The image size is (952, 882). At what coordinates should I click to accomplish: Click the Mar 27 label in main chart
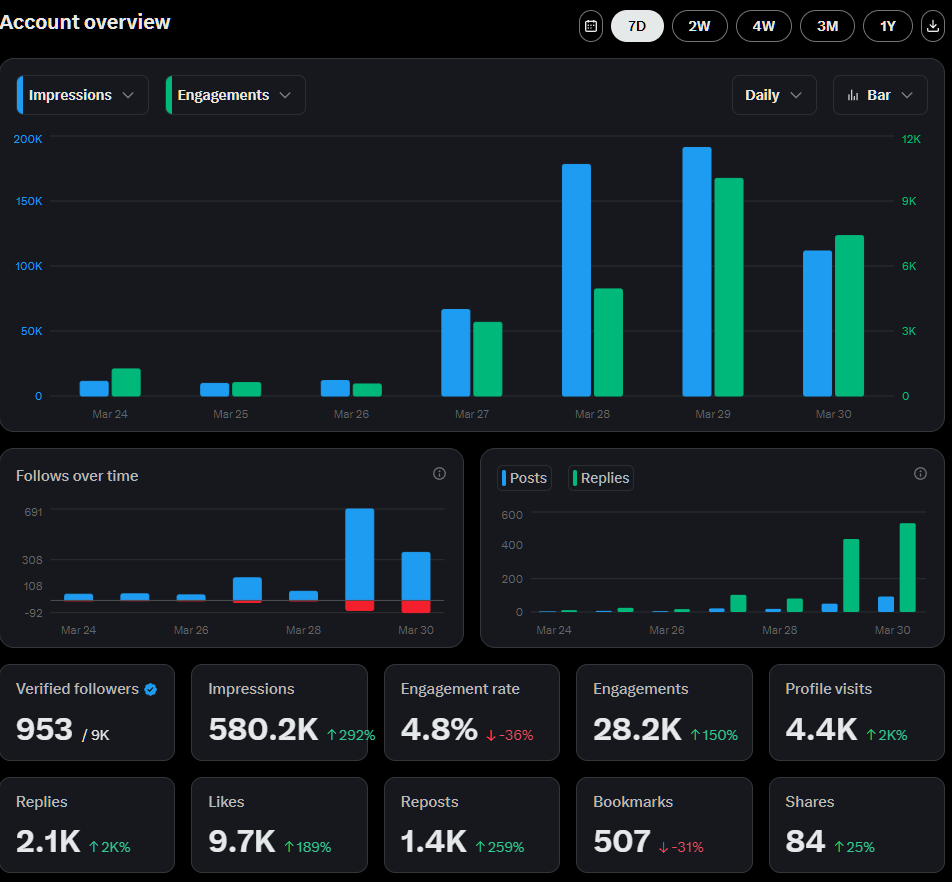click(472, 414)
